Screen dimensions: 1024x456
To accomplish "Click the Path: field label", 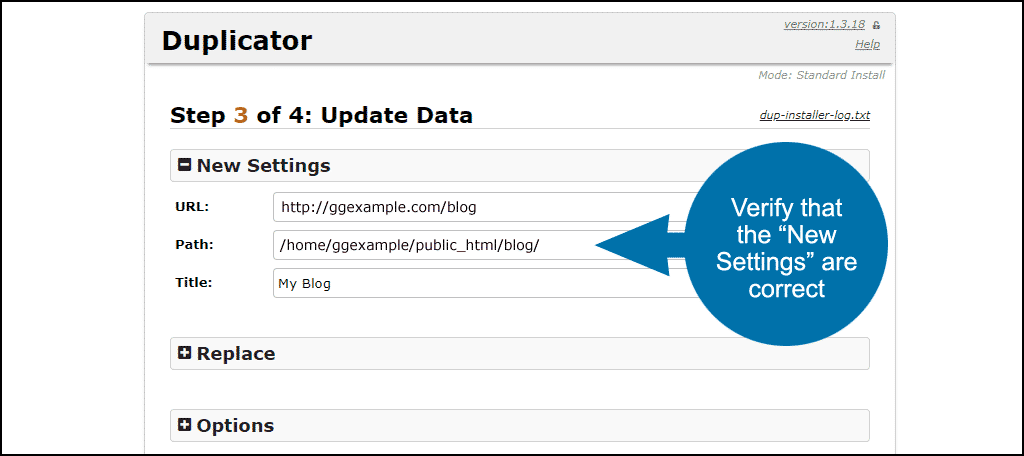I will (x=195, y=245).
